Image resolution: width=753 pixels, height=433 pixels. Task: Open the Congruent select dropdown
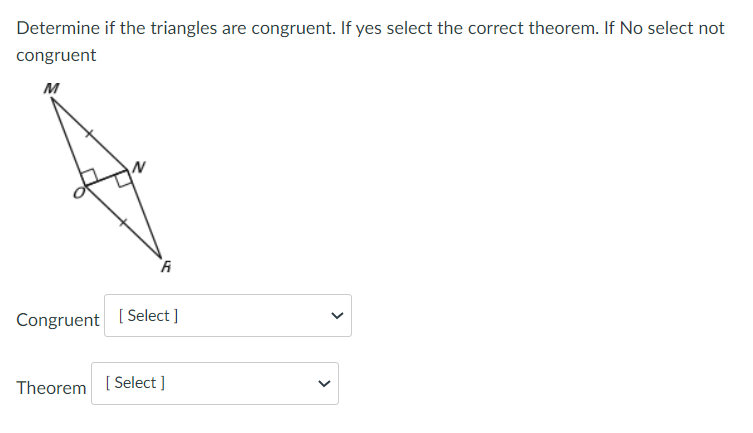point(227,316)
